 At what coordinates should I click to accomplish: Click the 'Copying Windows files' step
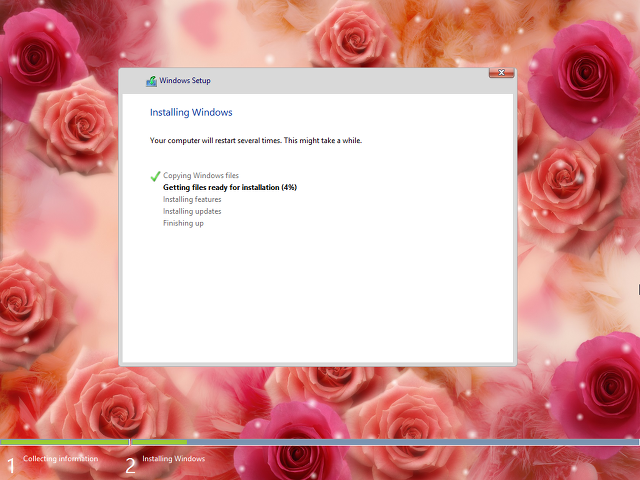[201, 176]
